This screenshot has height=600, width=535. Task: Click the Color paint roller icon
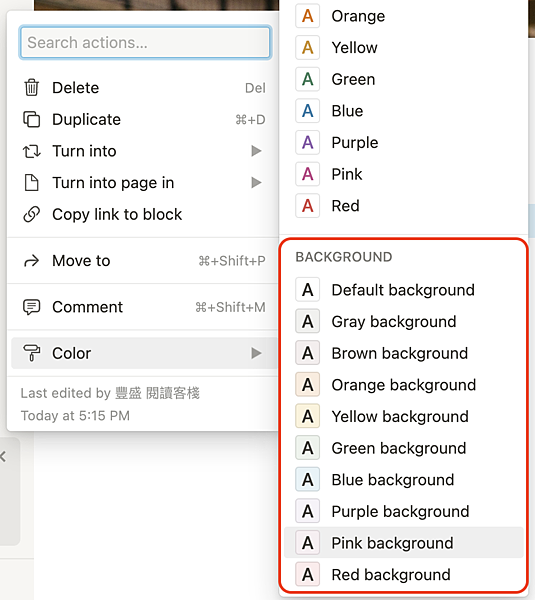tap(31, 353)
